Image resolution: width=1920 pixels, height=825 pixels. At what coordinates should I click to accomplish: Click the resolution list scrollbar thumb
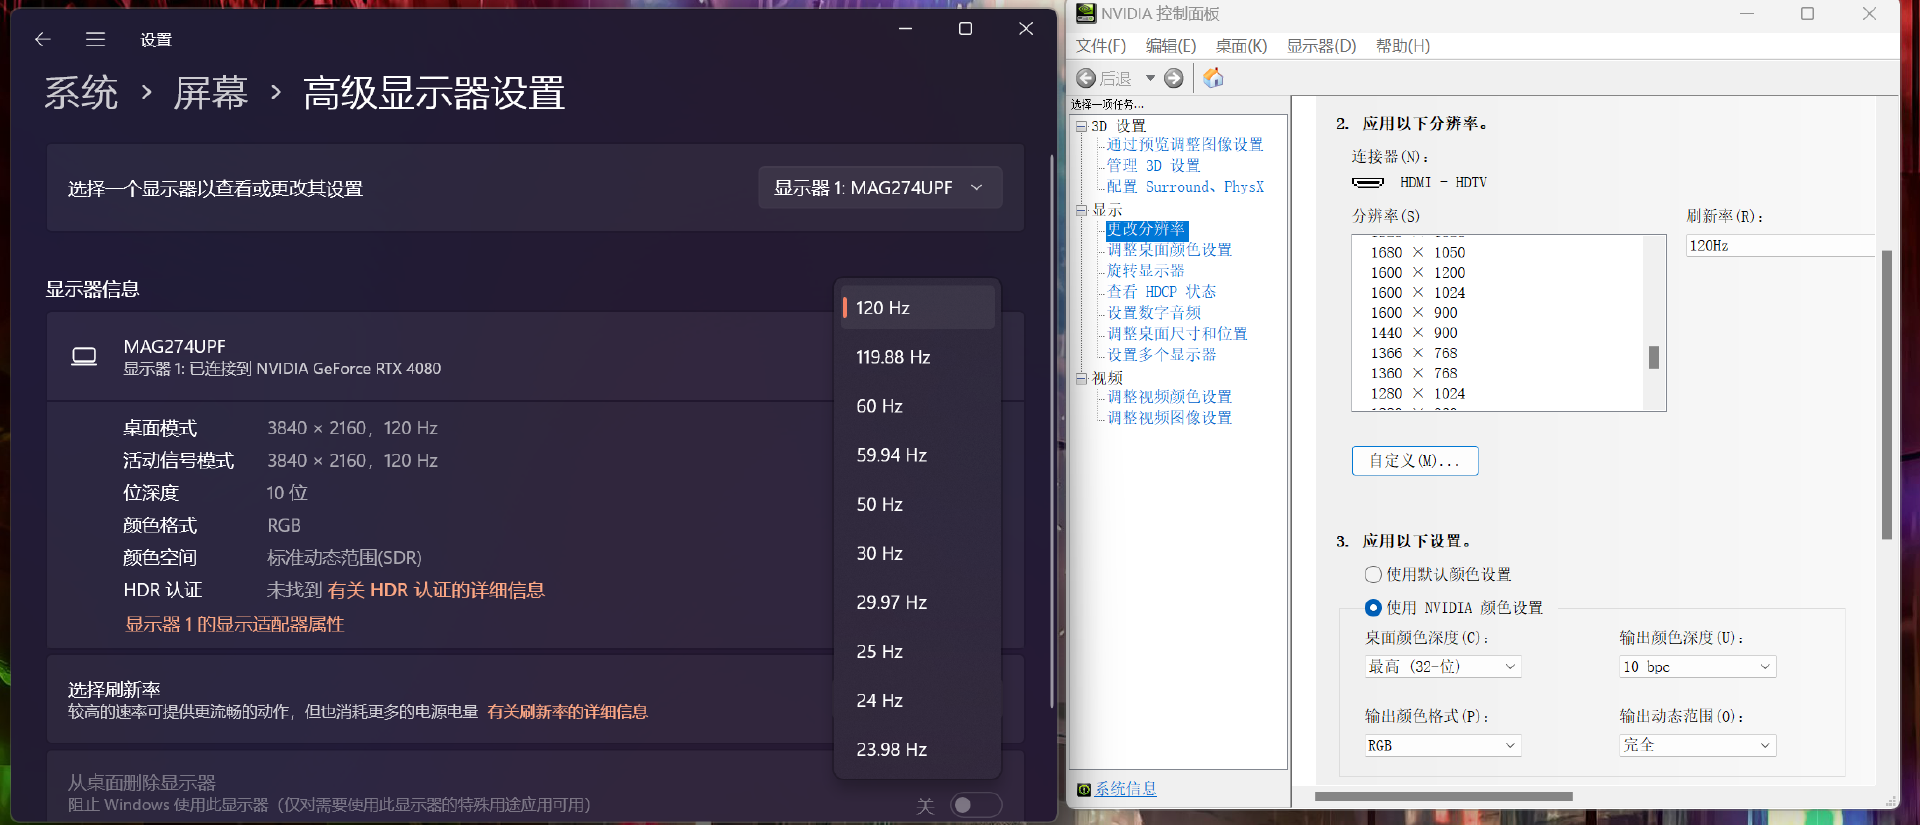pyautogui.click(x=1654, y=357)
